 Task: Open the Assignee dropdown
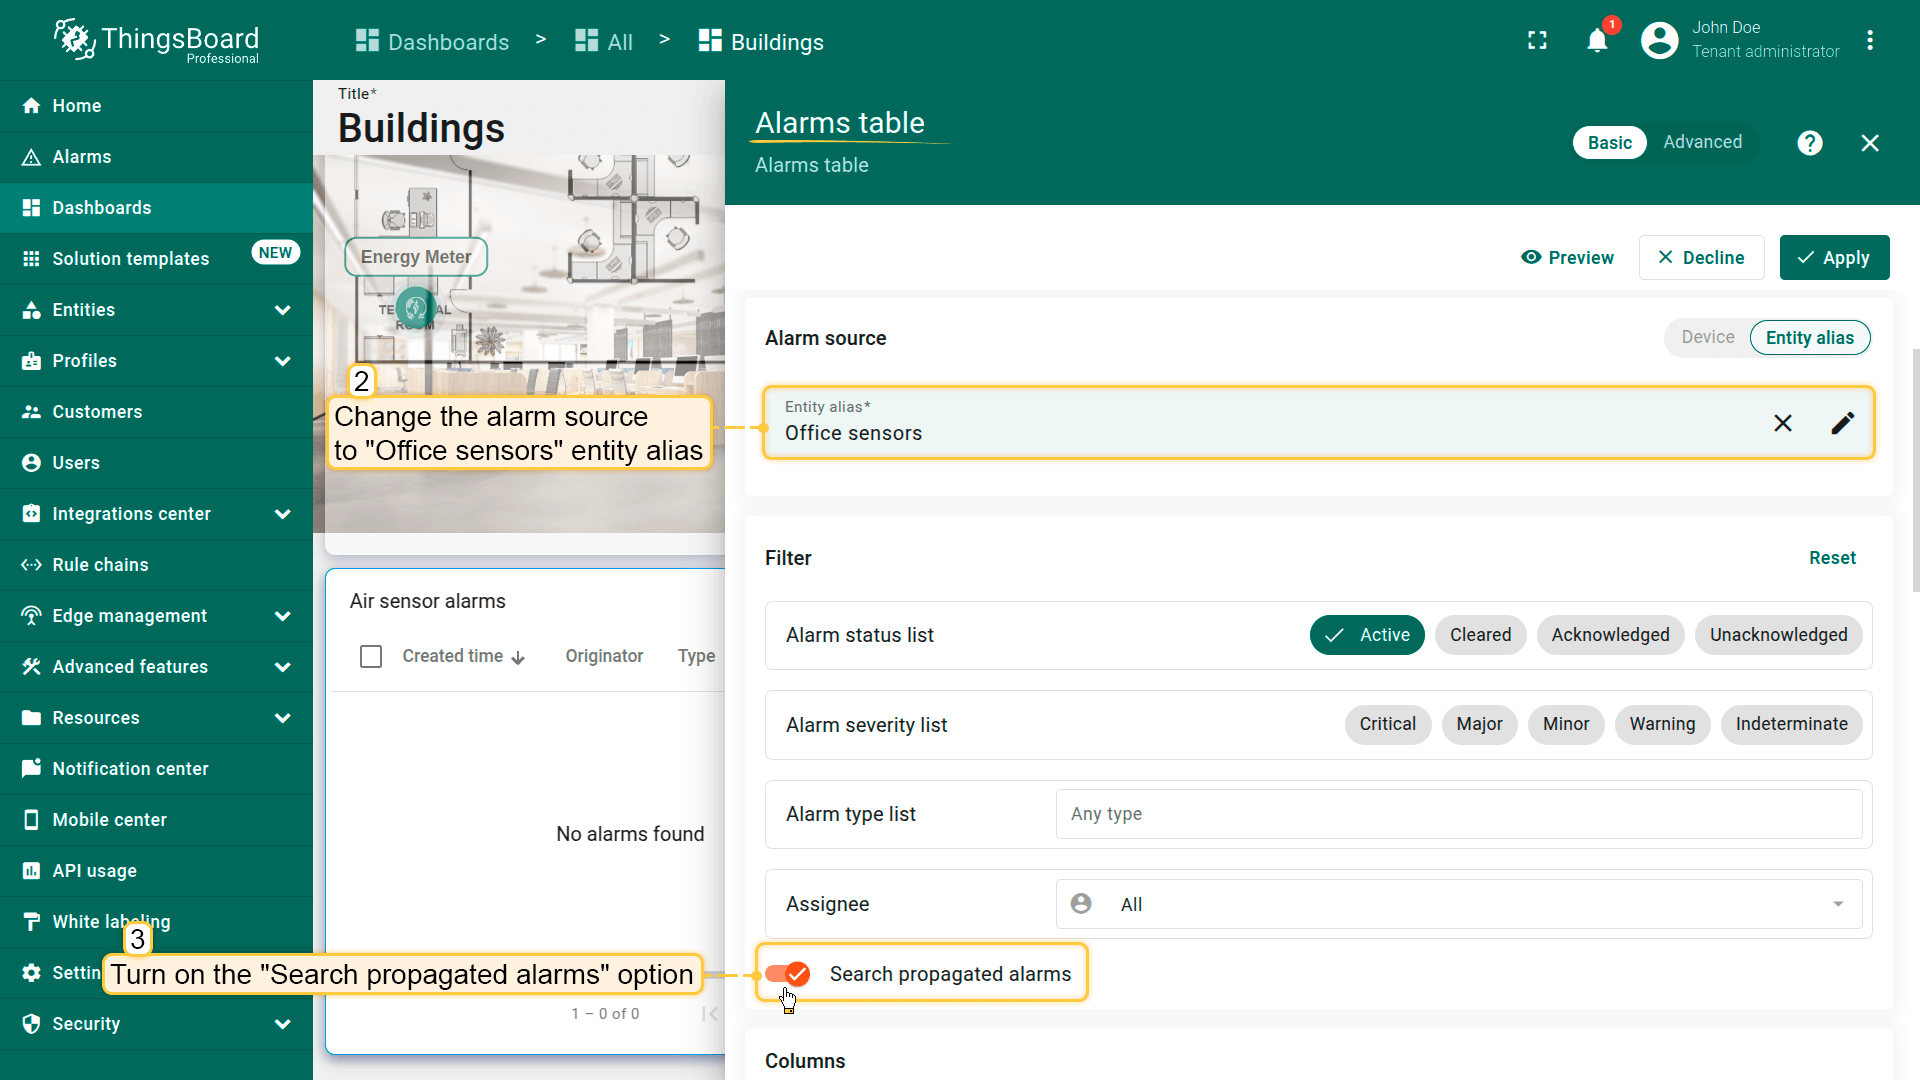click(x=1458, y=904)
